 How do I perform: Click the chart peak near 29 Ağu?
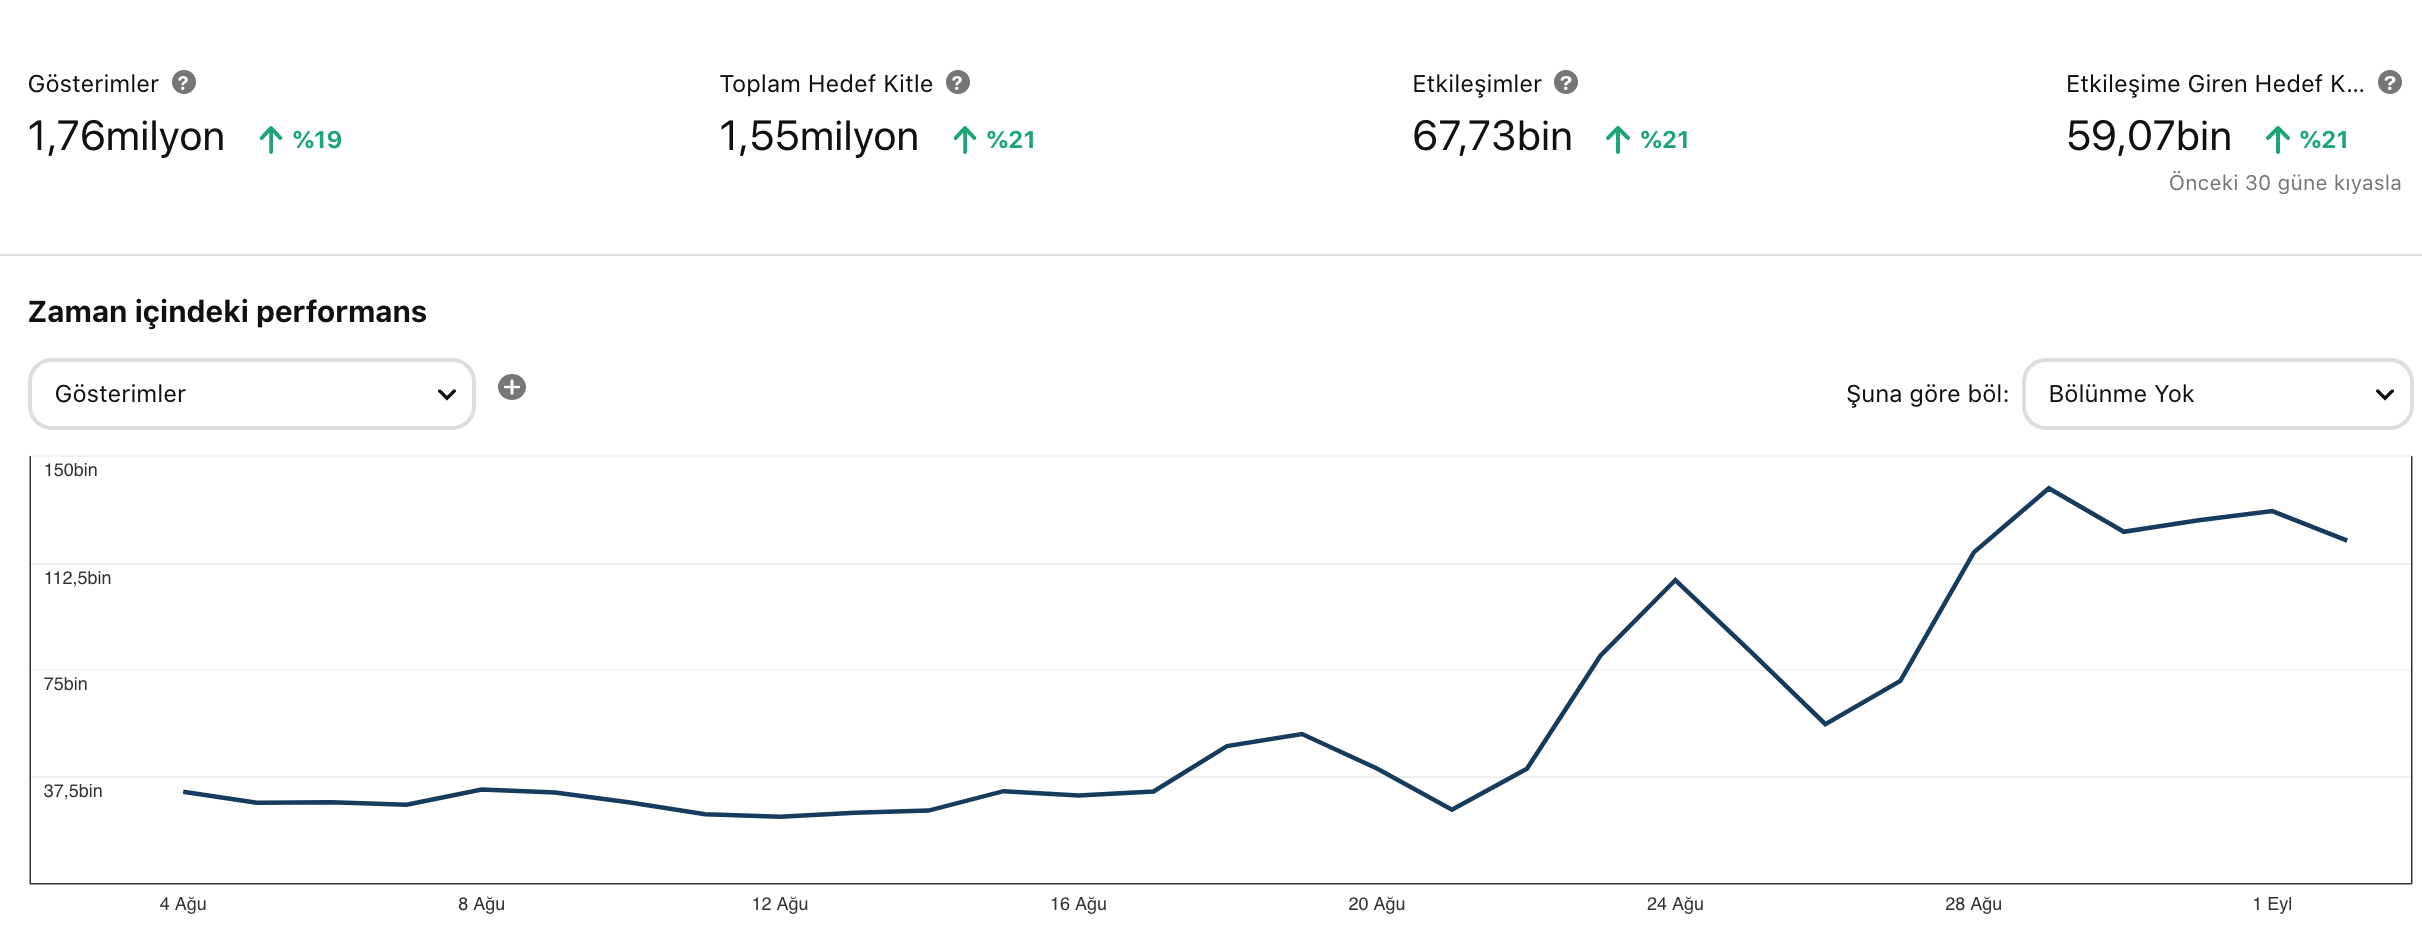click(x=2049, y=488)
